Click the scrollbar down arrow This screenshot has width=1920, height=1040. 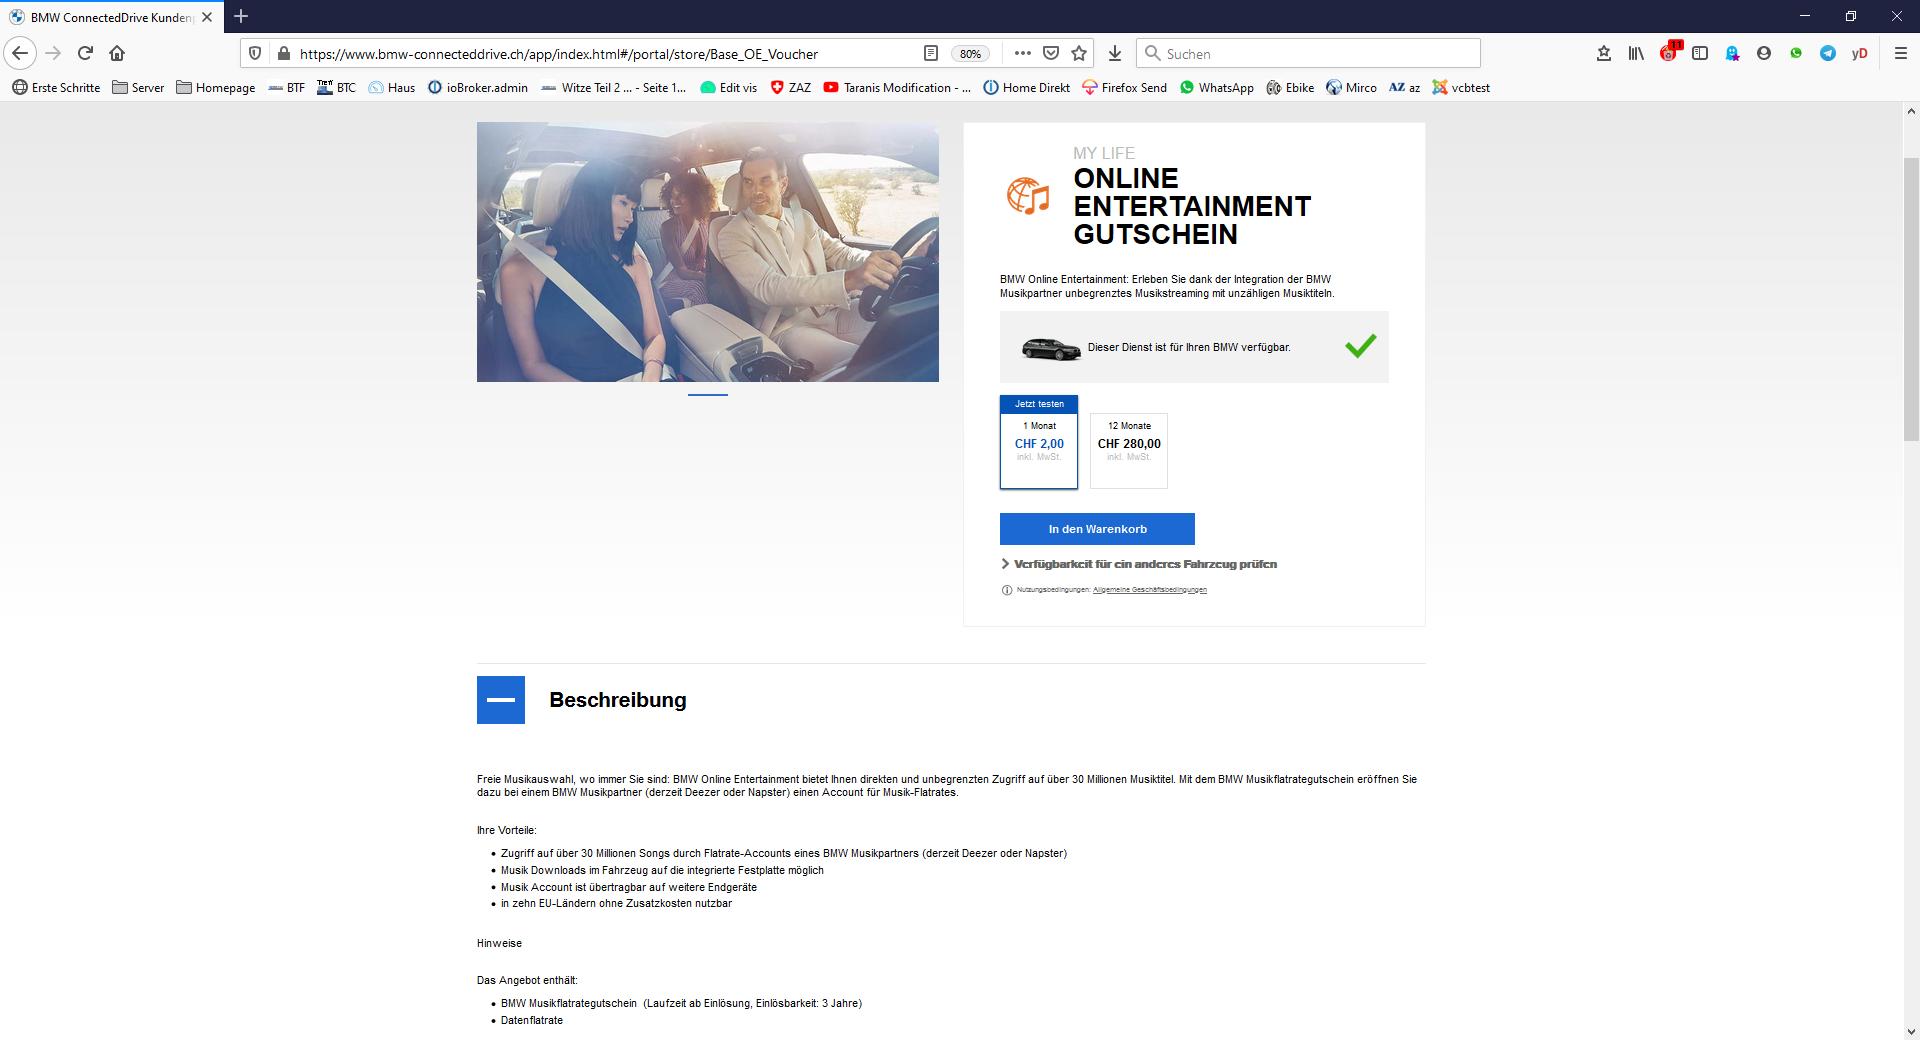click(1911, 1031)
